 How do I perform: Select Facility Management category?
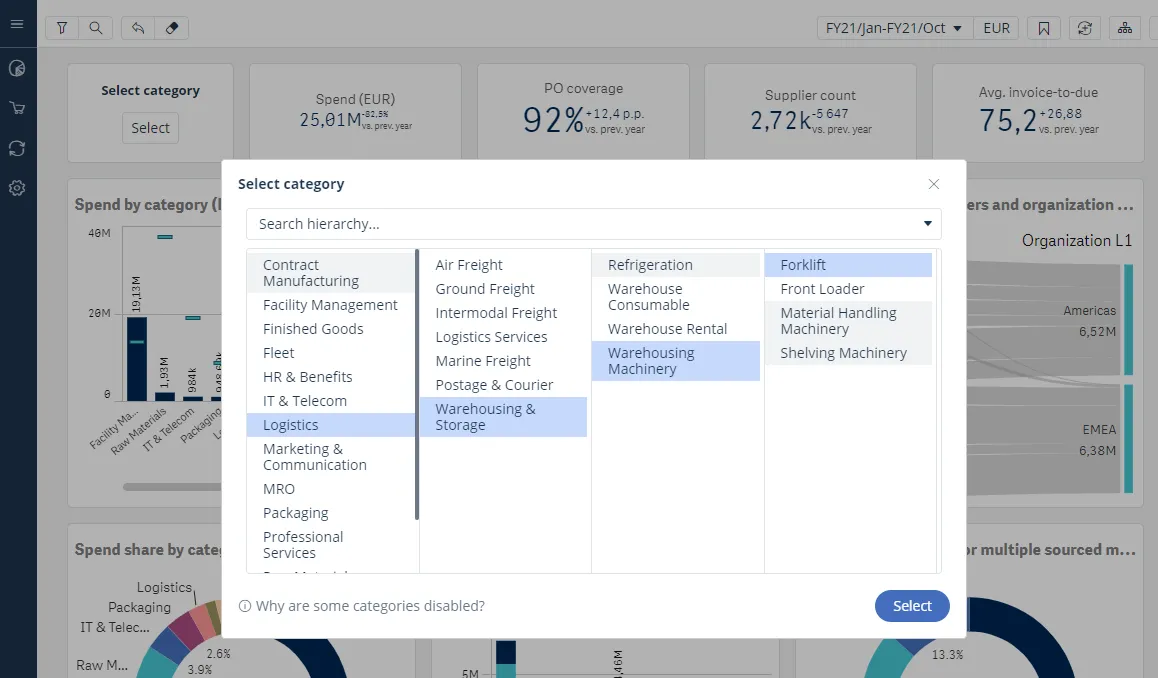click(x=330, y=305)
